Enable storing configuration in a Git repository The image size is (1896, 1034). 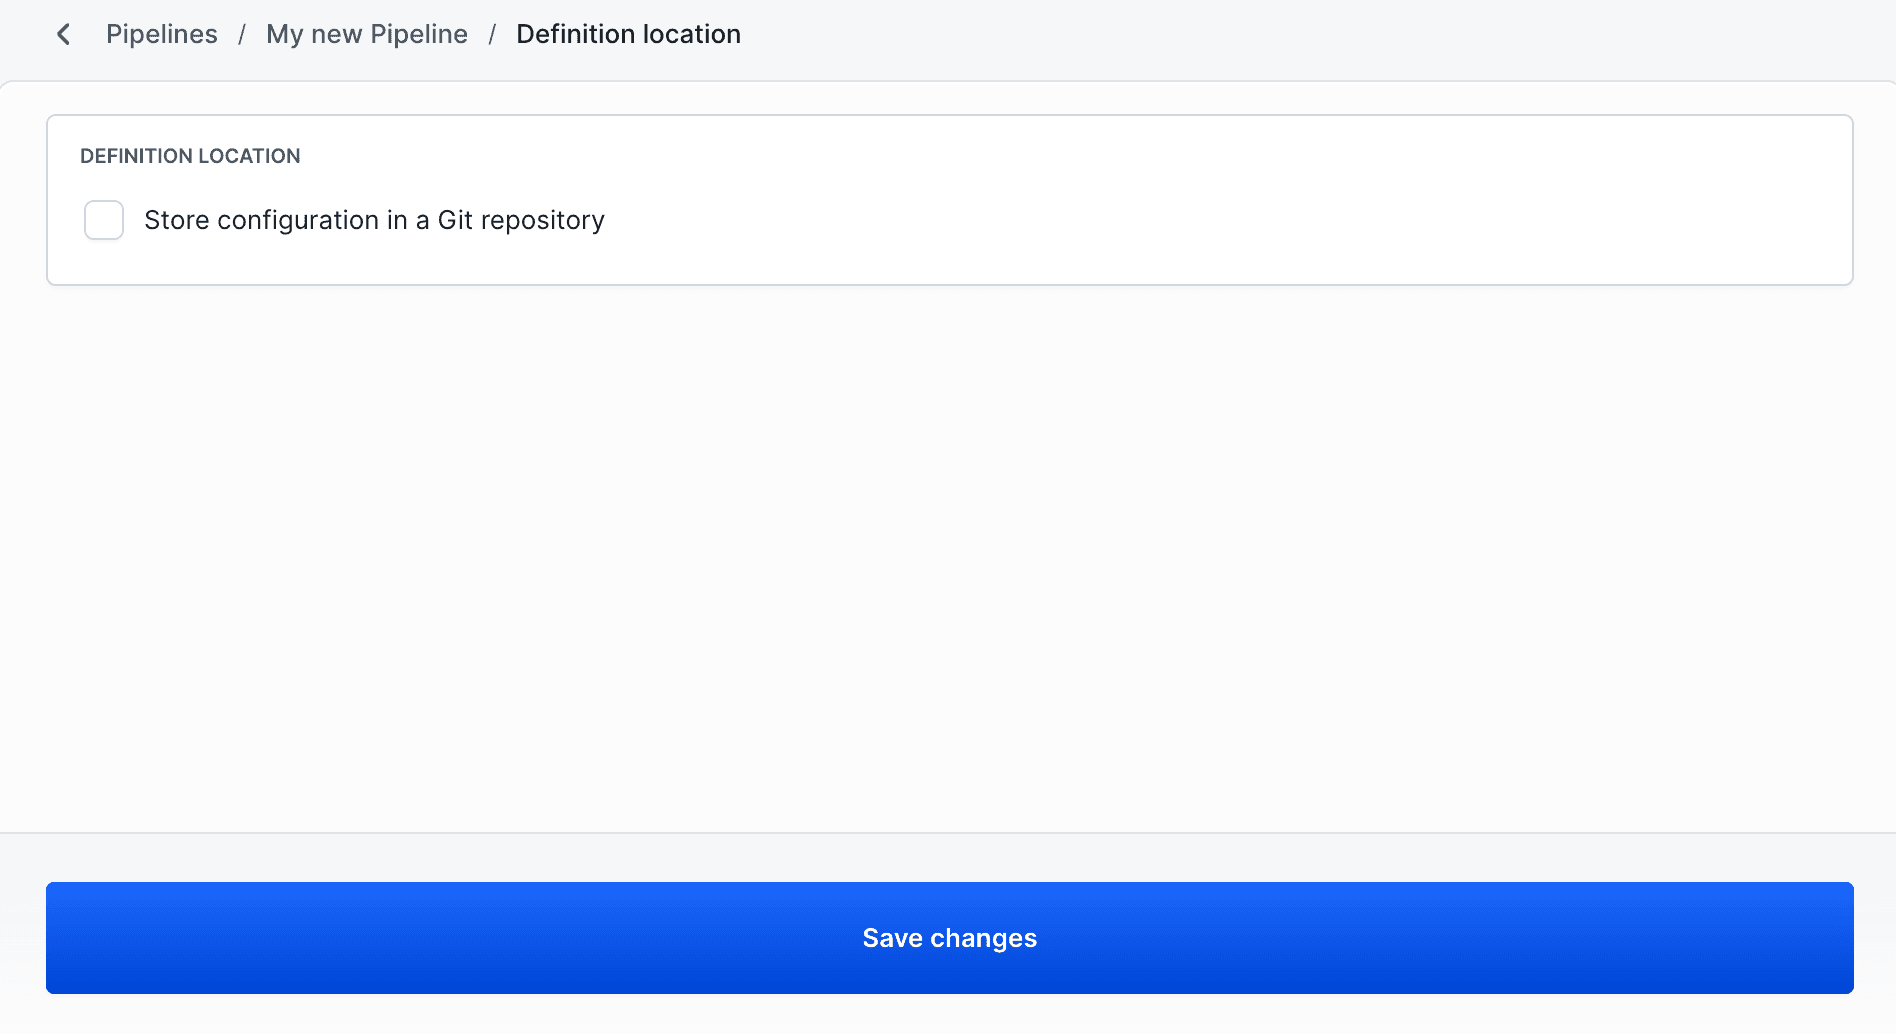tap(103, 220)
